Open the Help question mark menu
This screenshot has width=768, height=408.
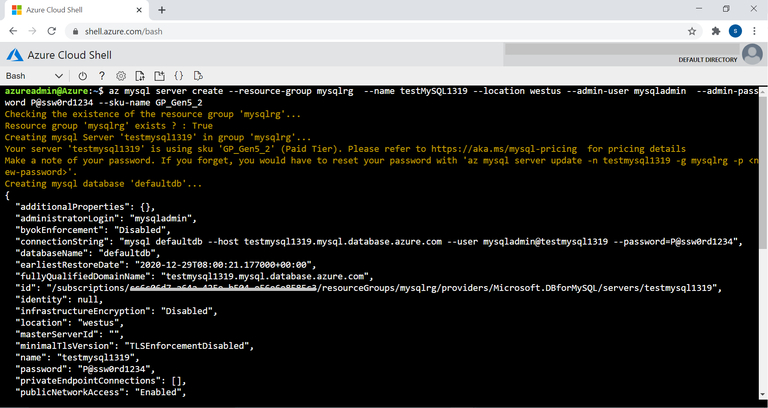(101, 76)
